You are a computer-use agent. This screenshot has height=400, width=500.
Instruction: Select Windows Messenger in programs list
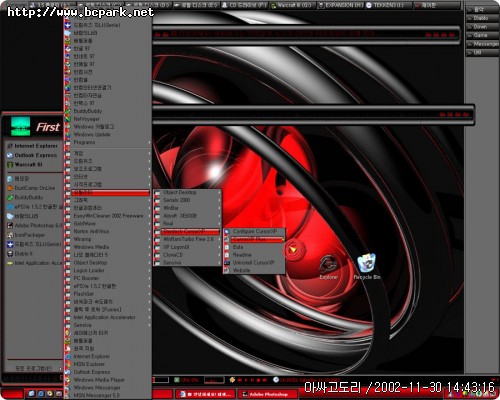click(x=108, y=388)
